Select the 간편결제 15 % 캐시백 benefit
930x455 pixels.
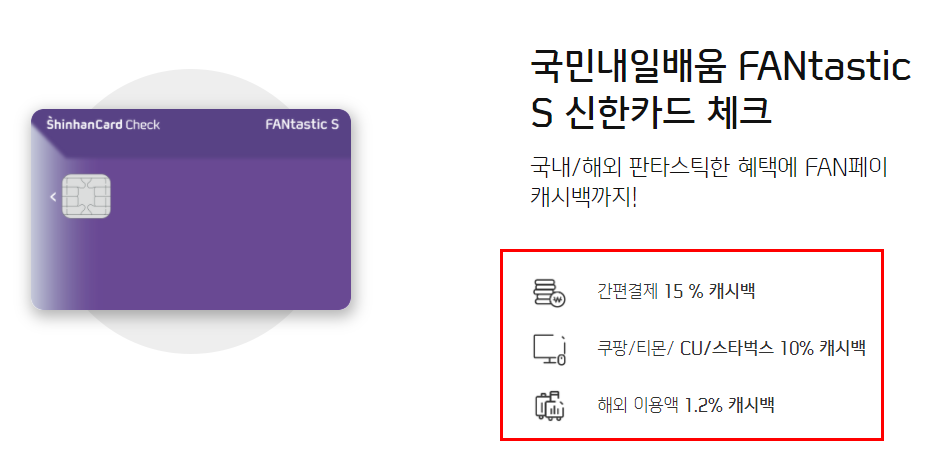676,291
